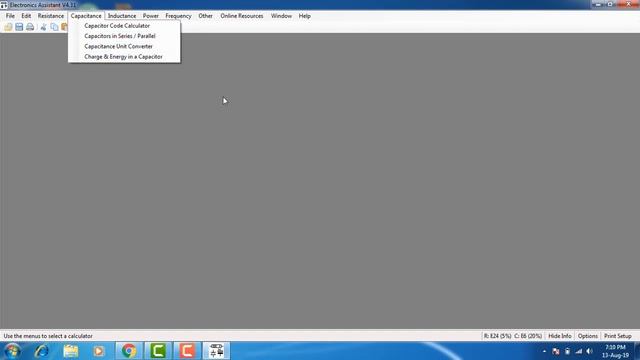The width and height of the screenshot is (640, 360).
Task: Click Action Center flag tray icon
Action: [556, 351]
